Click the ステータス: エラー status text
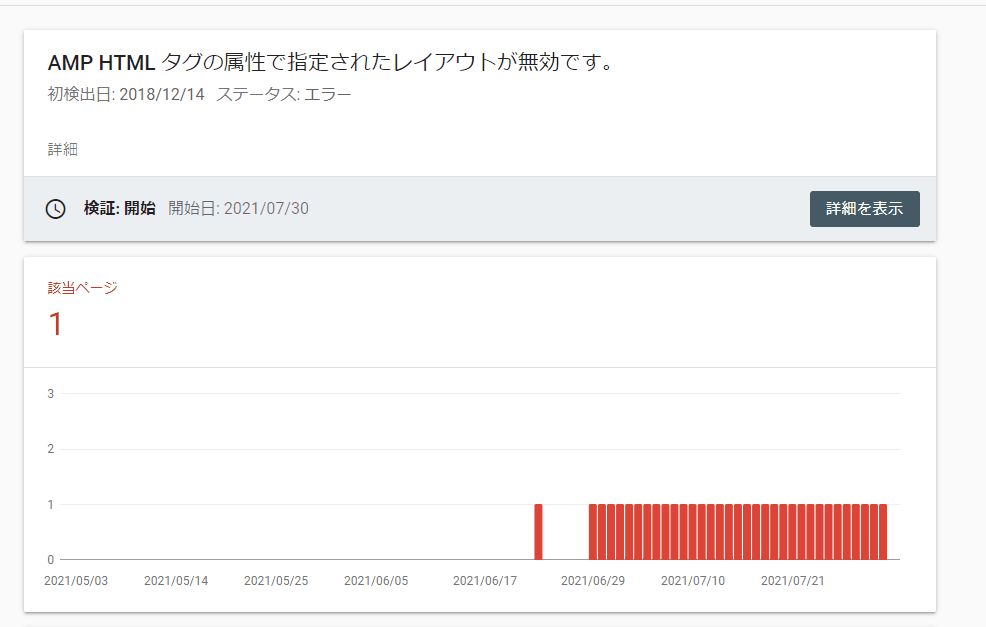This screenshot has width=986, height=627. (x=284, y=95)
